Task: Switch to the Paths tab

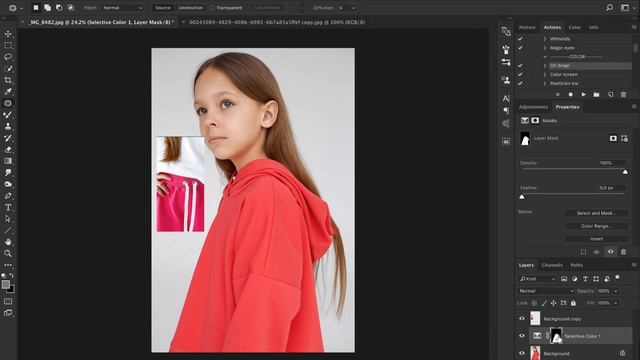Action: 576,265
